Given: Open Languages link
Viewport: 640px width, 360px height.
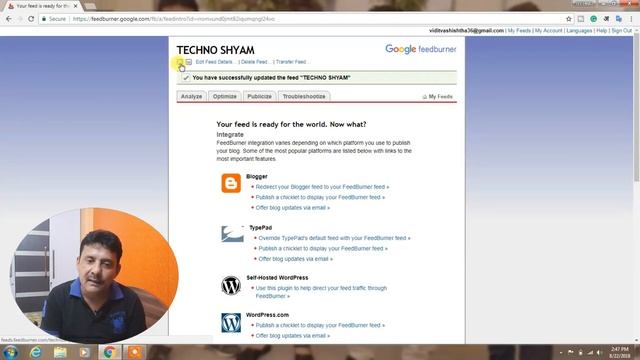Looking at the screenshot, I should 579,31.
